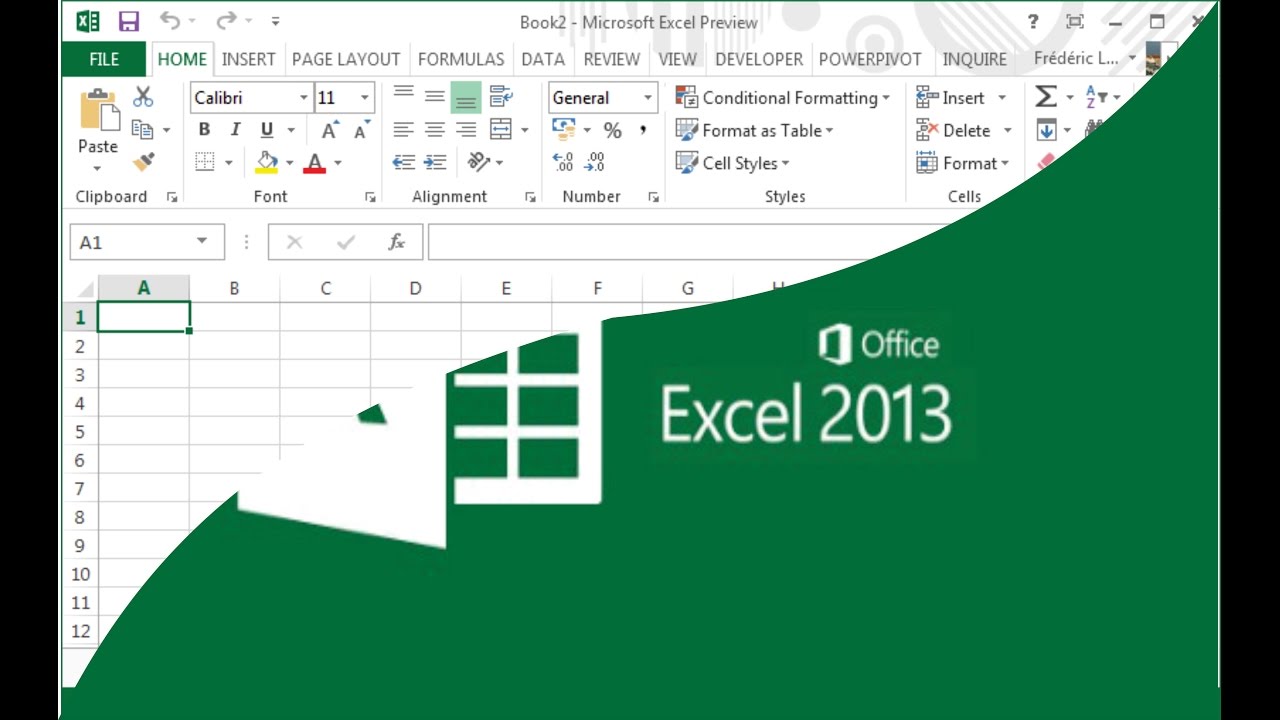Screen dimensions: 1280x720
Task: Open the Calibri font name dropdown
Action: tap(304, 98)
